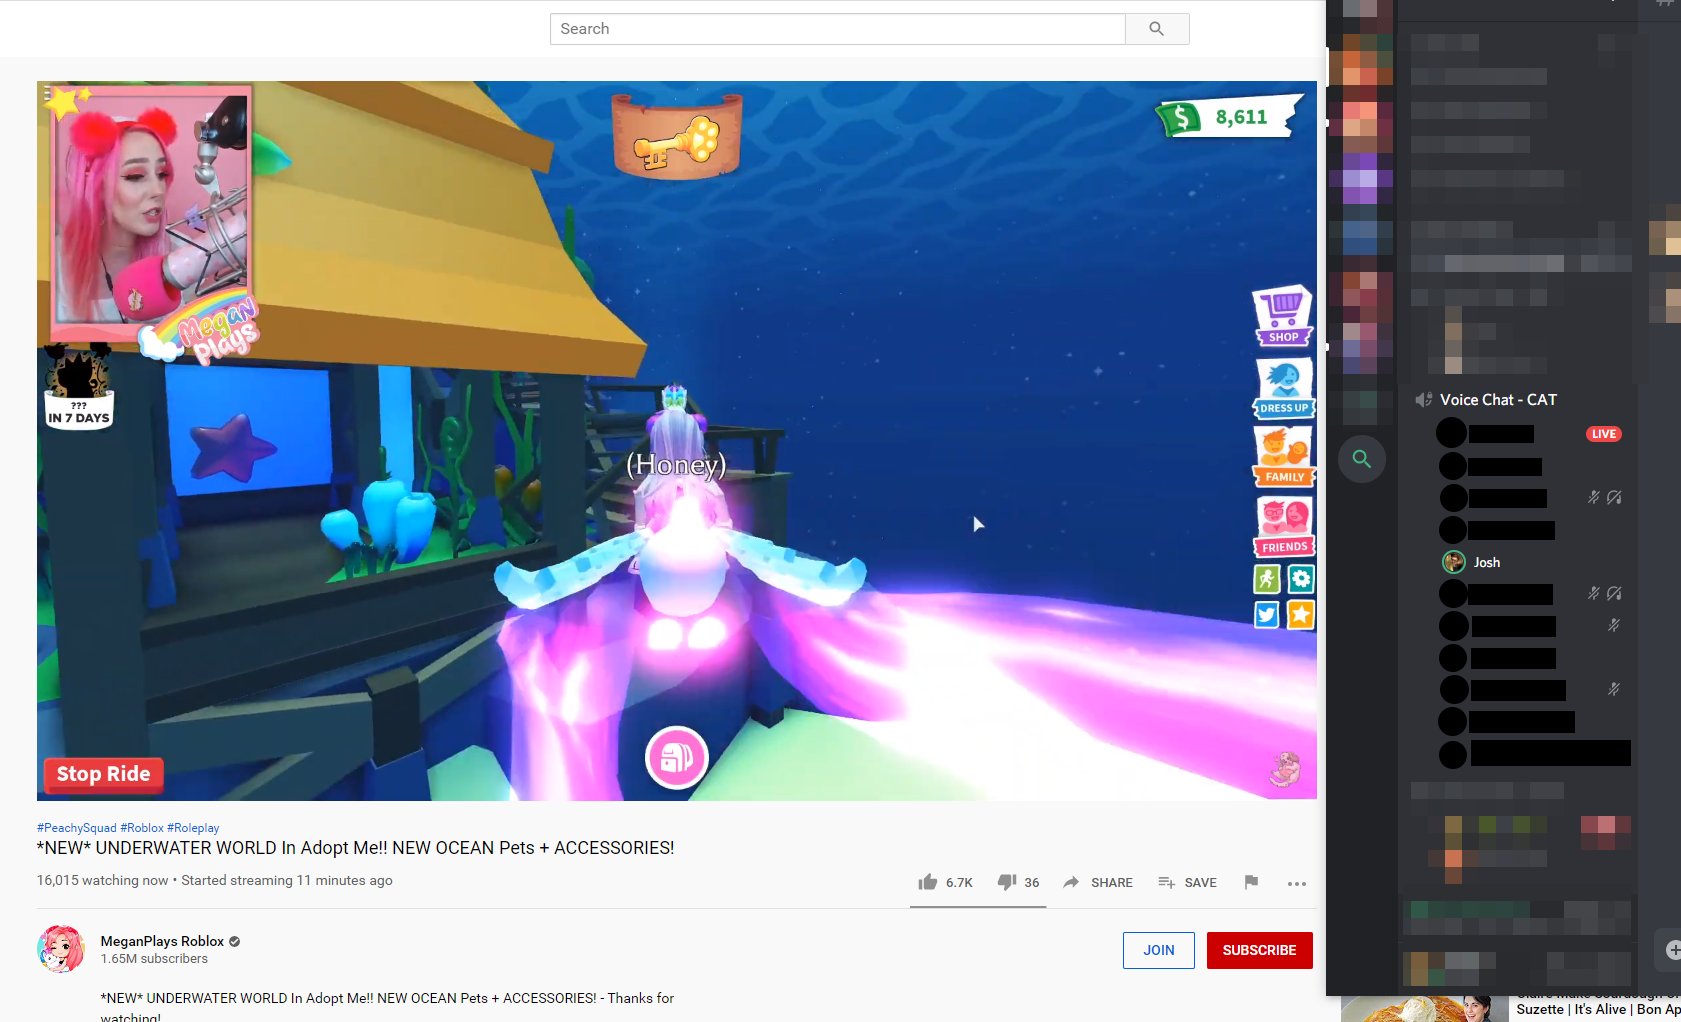Click the green running figure icon
This screenshot has height=1022, width=1681.
pyautogui.click(x=1267, y=579)
